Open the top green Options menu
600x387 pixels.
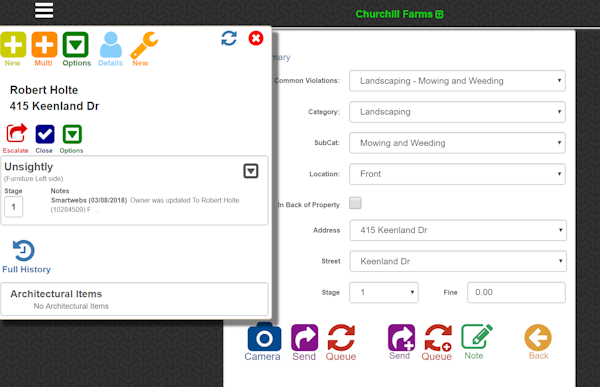[x=76, y=45]
